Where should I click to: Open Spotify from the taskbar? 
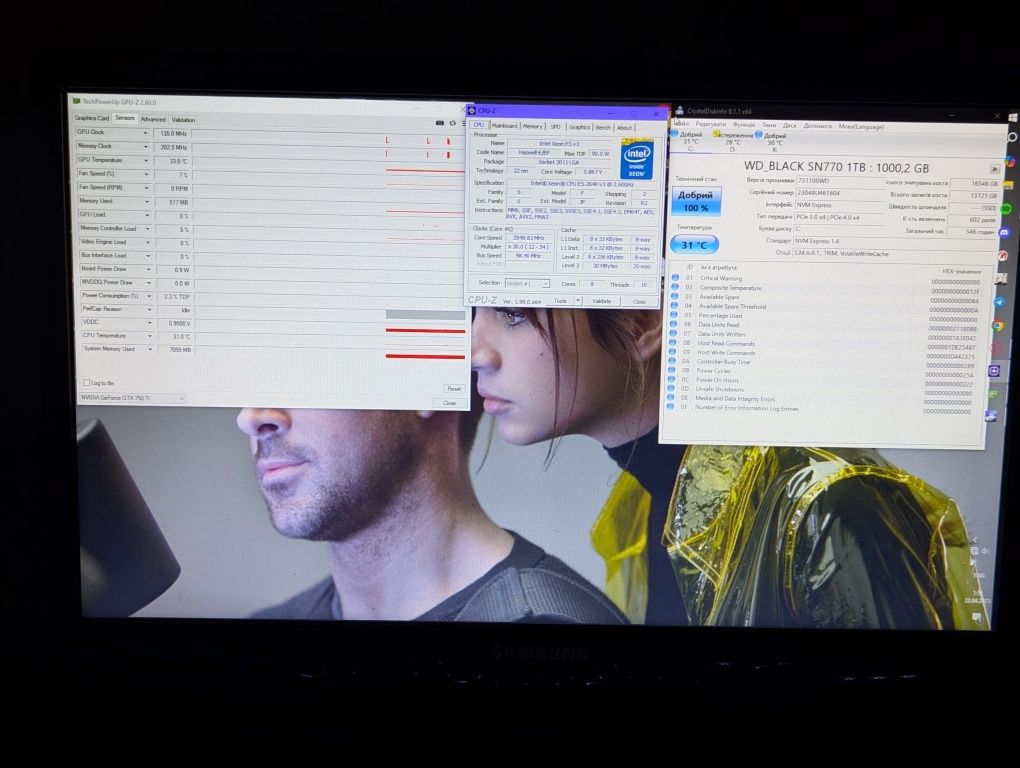(x=1006, y=209)
